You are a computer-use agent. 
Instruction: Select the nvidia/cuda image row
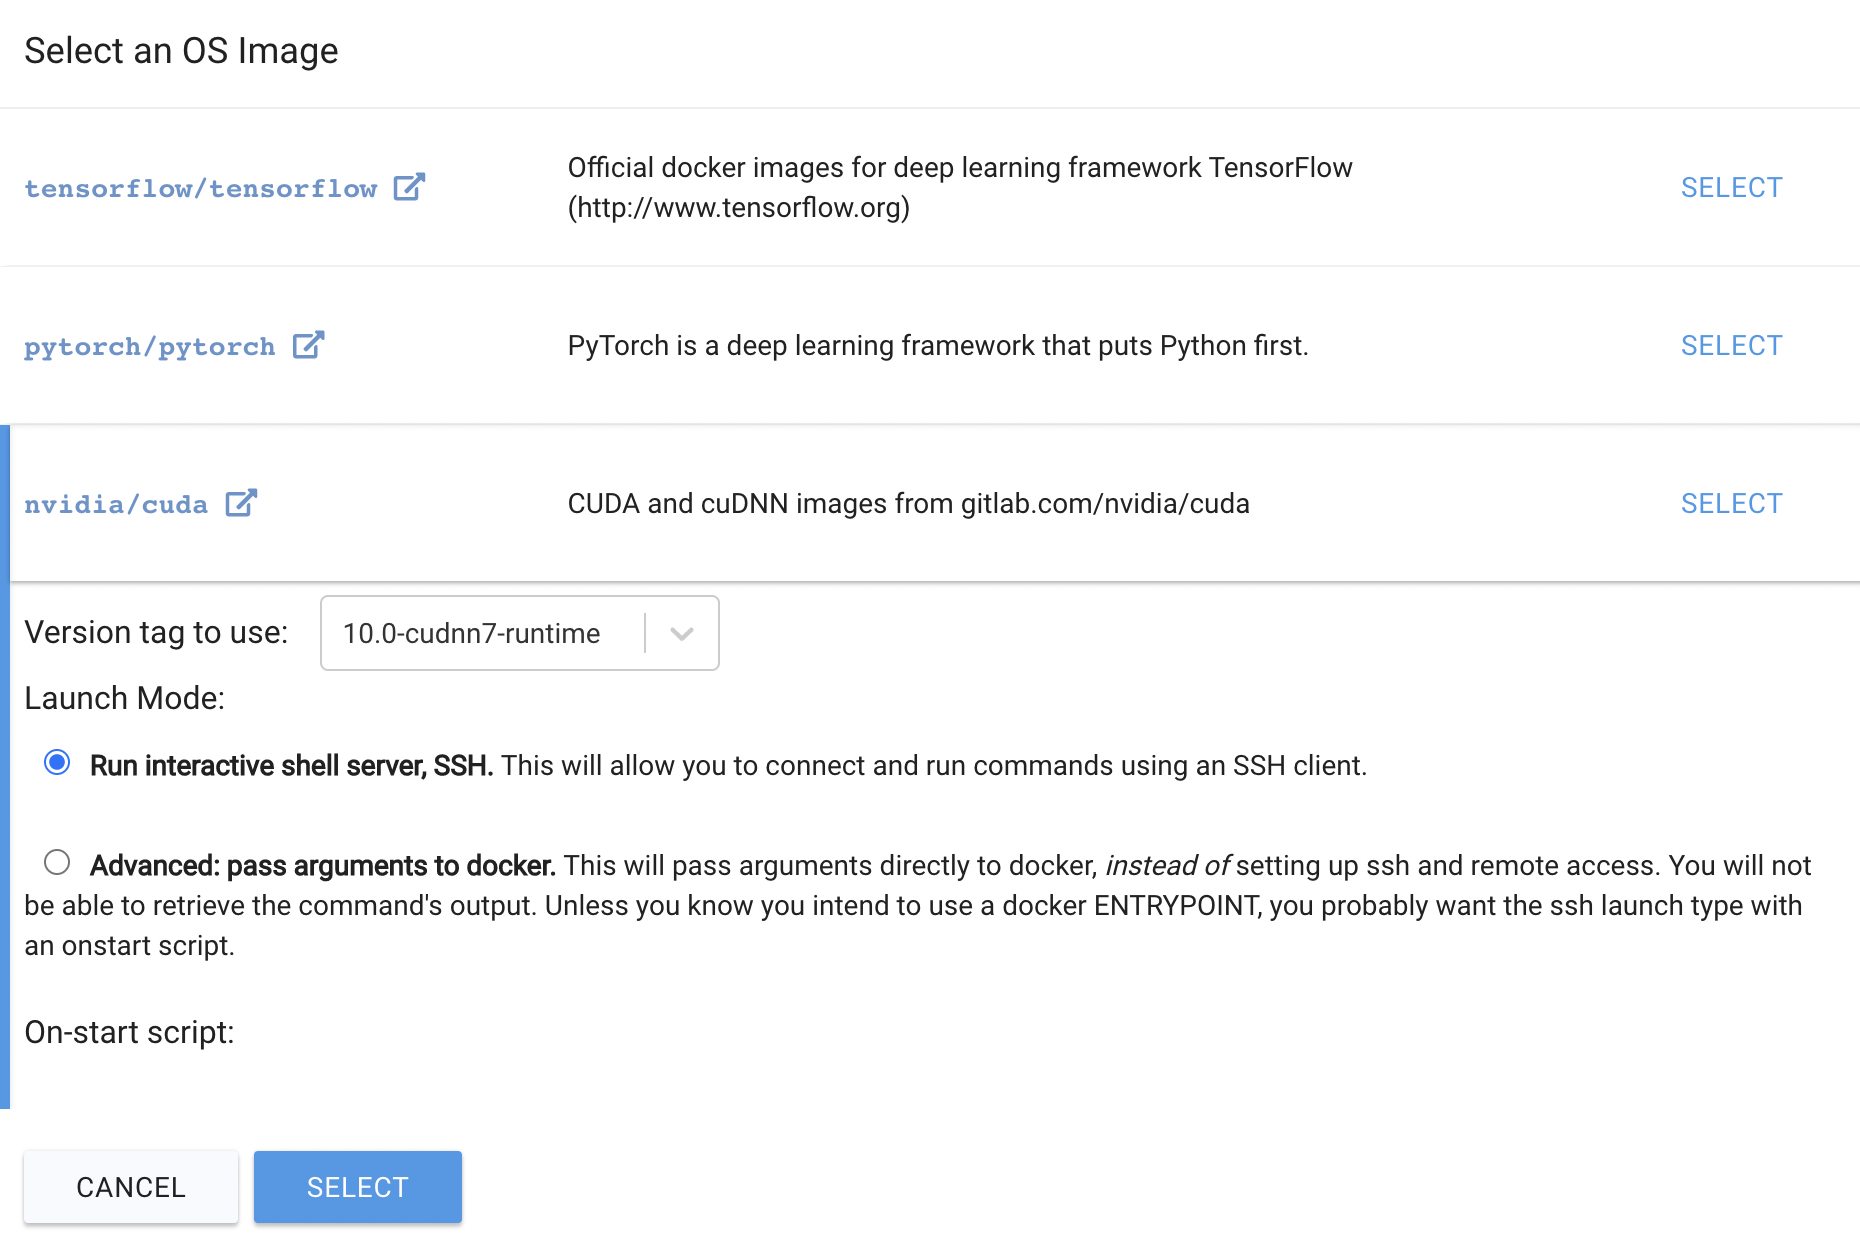coord(1731,503)
